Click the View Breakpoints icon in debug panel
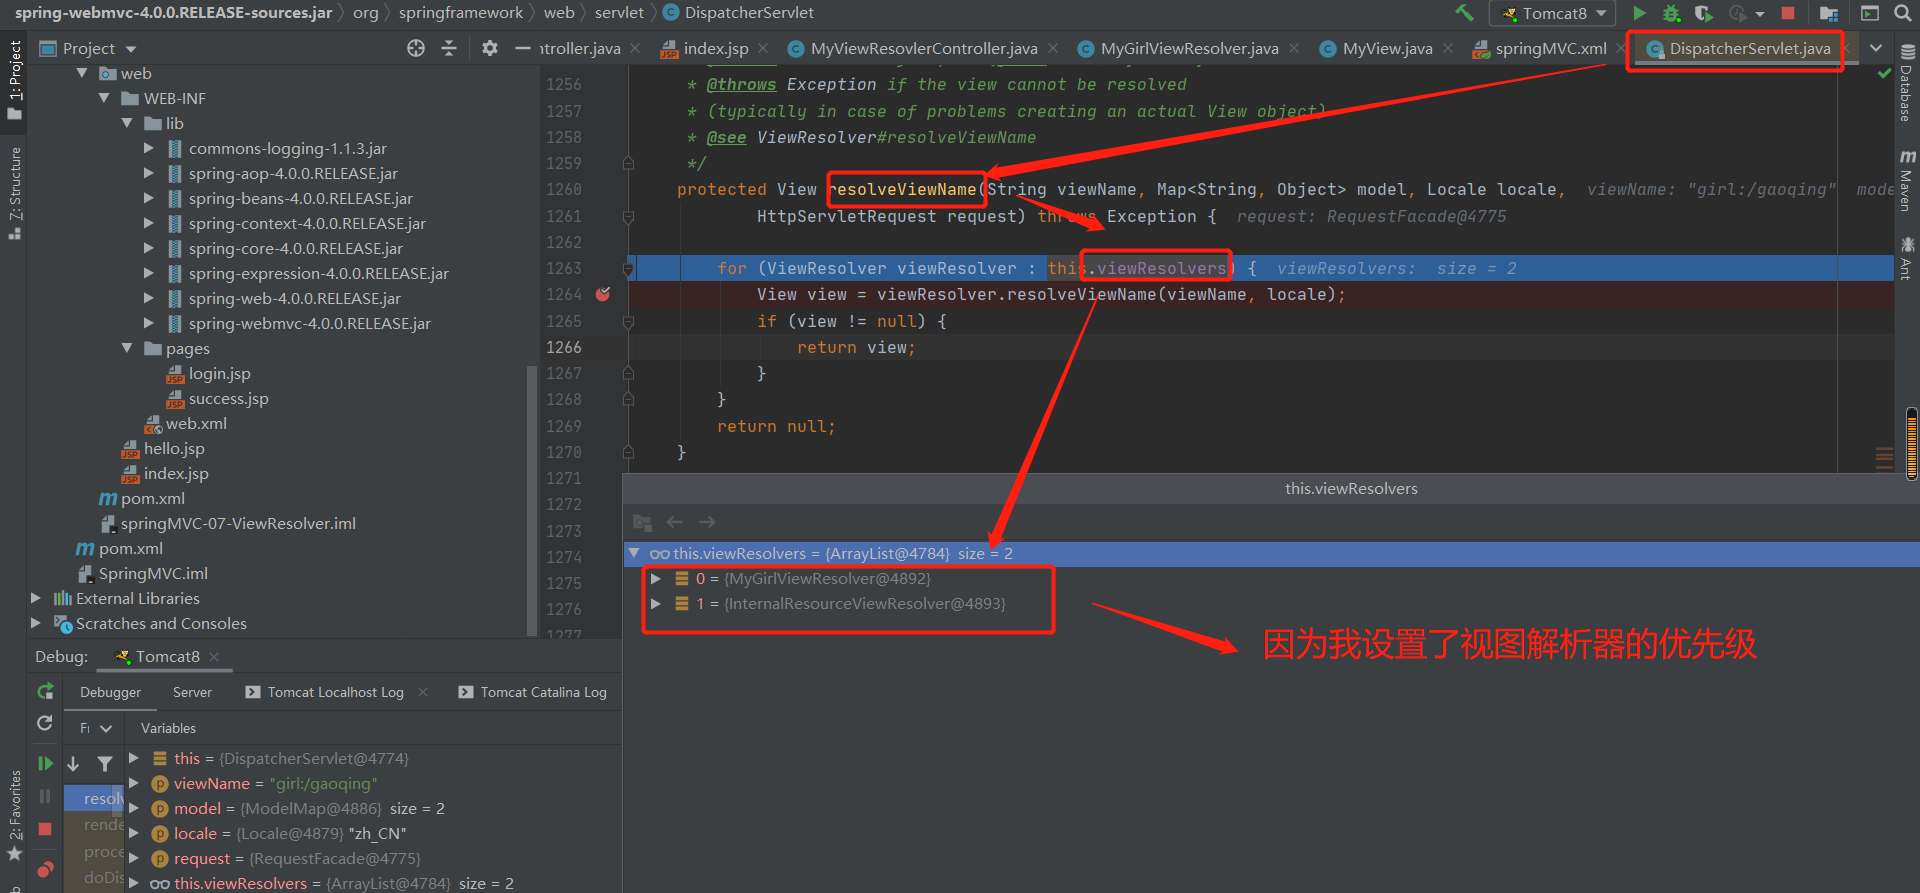The height and width of the screenshot is (893, 1920). [x=45, y=869]
